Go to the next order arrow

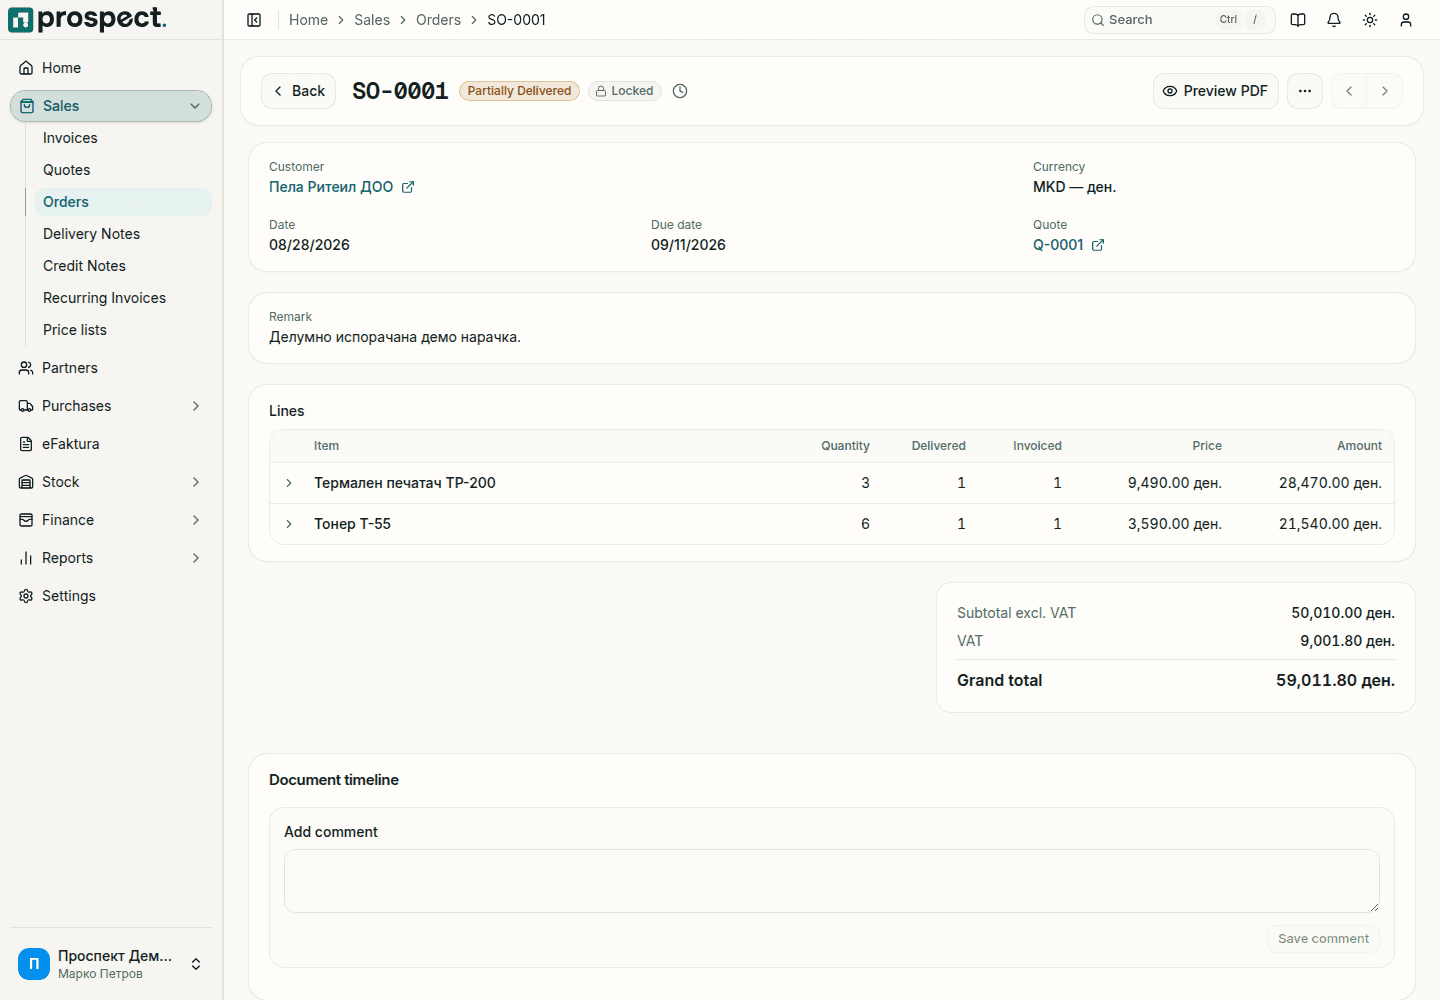[x=1385, y=91]
